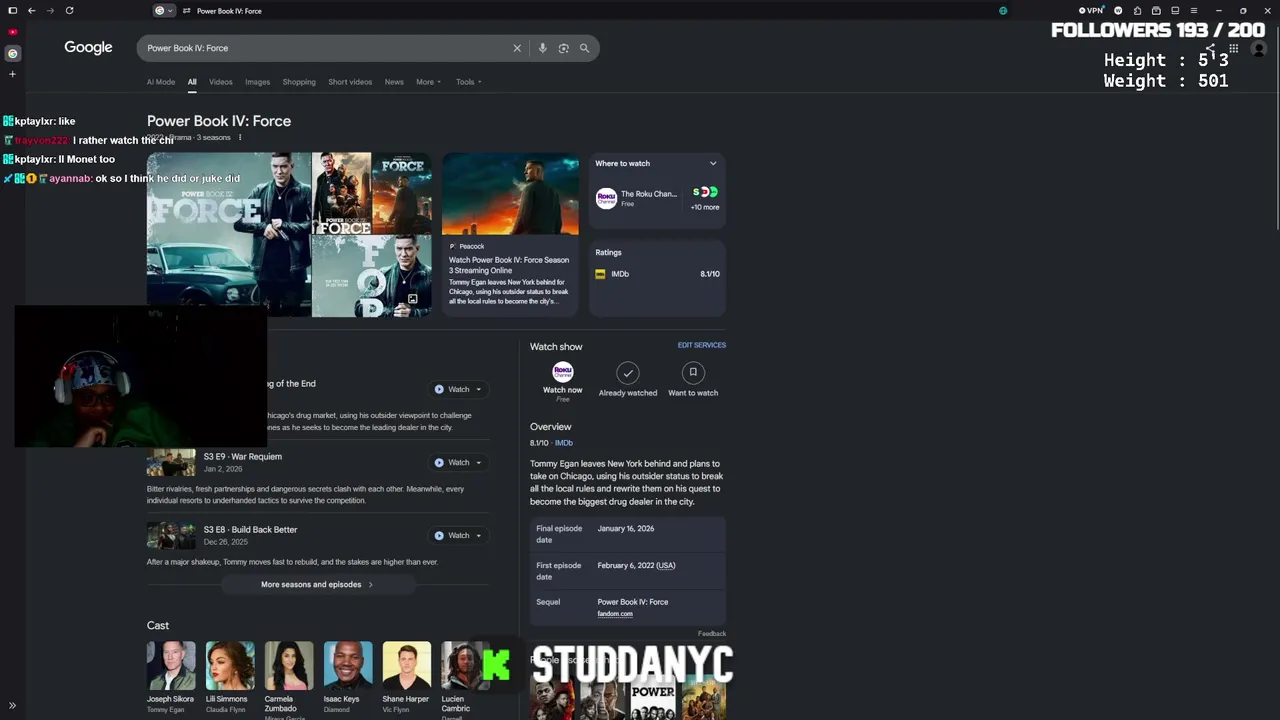Open the Google account profile avatar
1280x720 pixels.
pyautogui.click(x=1259, y=48)
